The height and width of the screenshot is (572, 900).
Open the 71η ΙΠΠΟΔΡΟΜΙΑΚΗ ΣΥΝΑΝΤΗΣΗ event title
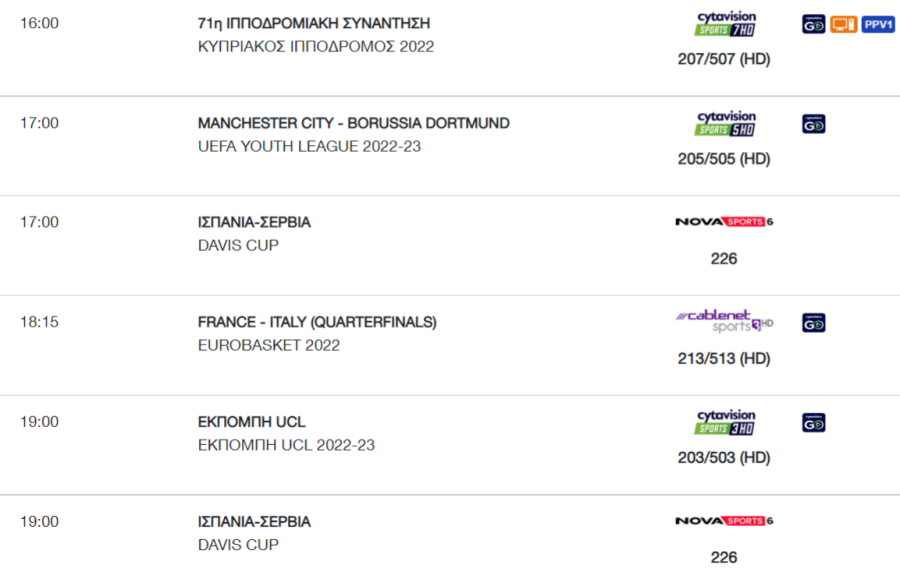(x=314, y=24)
